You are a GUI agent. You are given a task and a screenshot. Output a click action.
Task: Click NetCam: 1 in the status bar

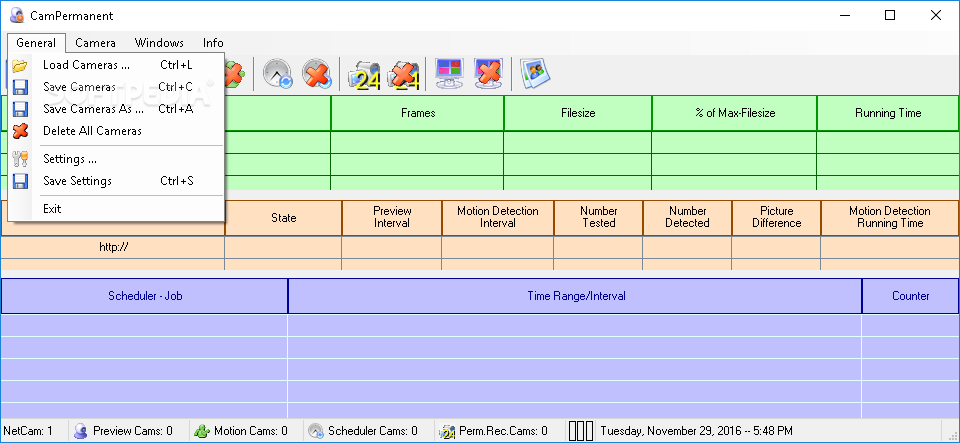tap(28, 431)
